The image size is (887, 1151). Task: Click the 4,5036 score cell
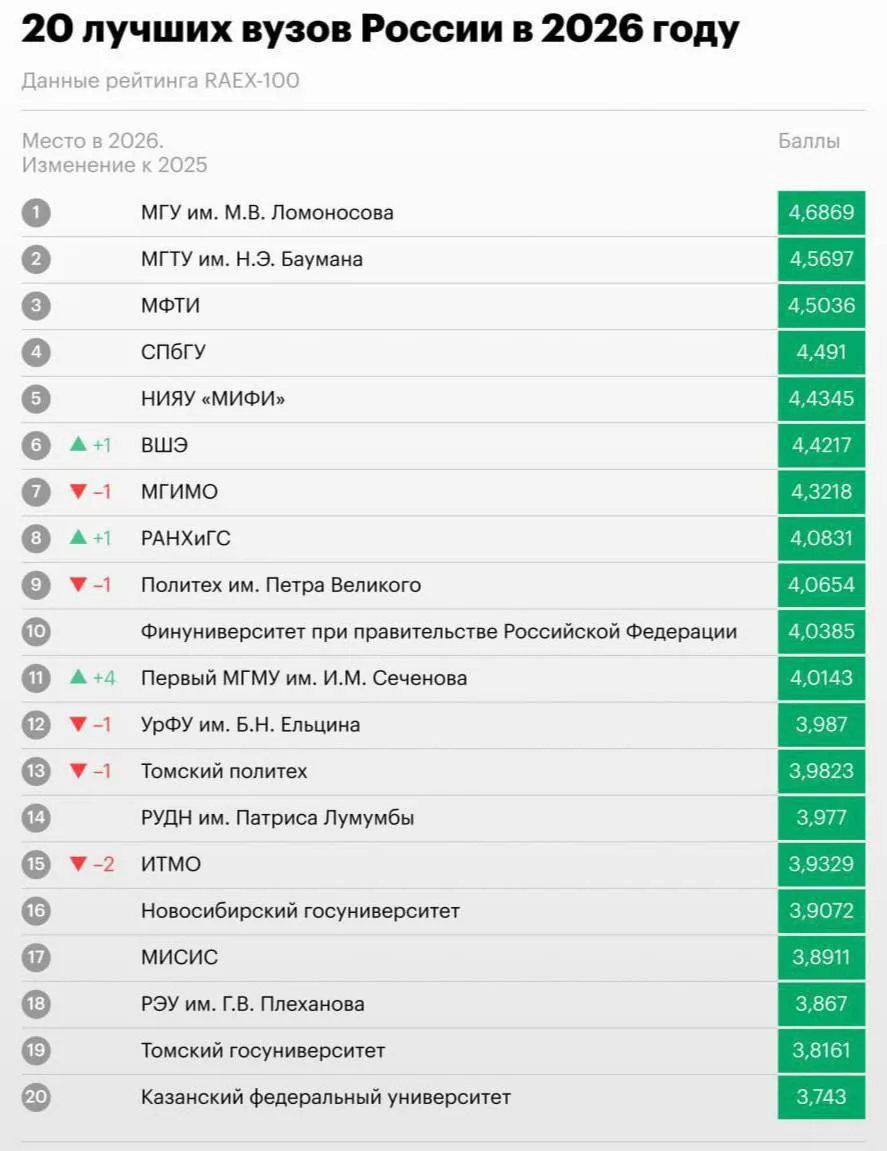821,305
